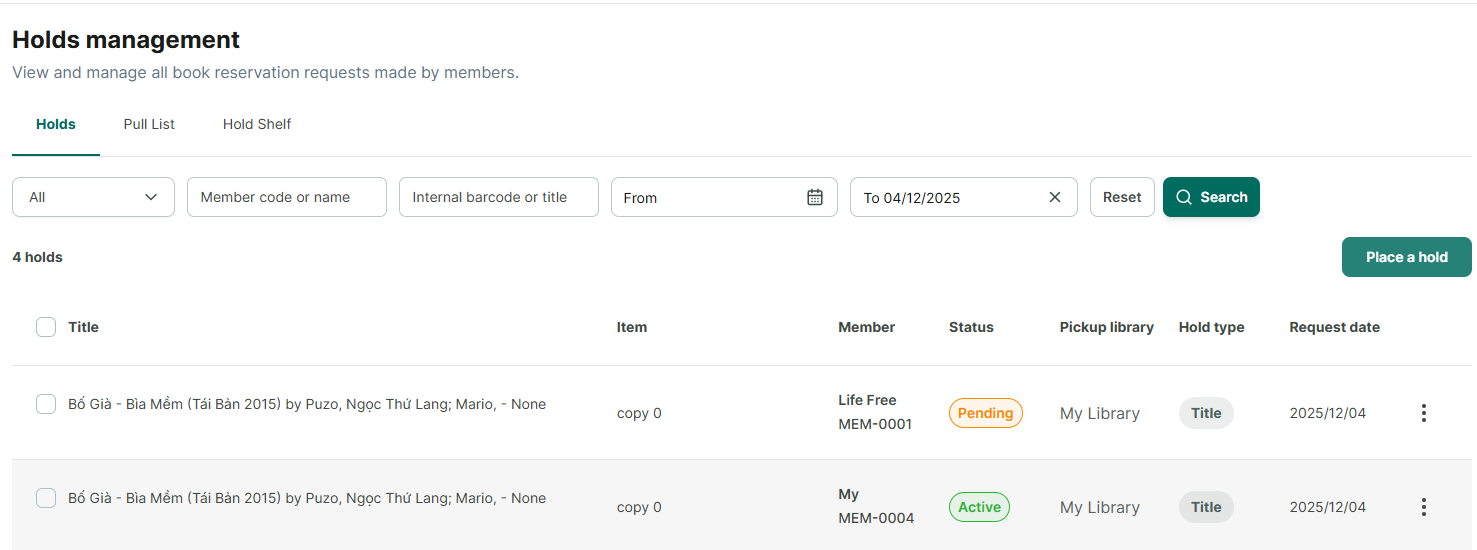
Task: Click 2025/12/04 date in Active row
Action: click(x=1327, y=507)
